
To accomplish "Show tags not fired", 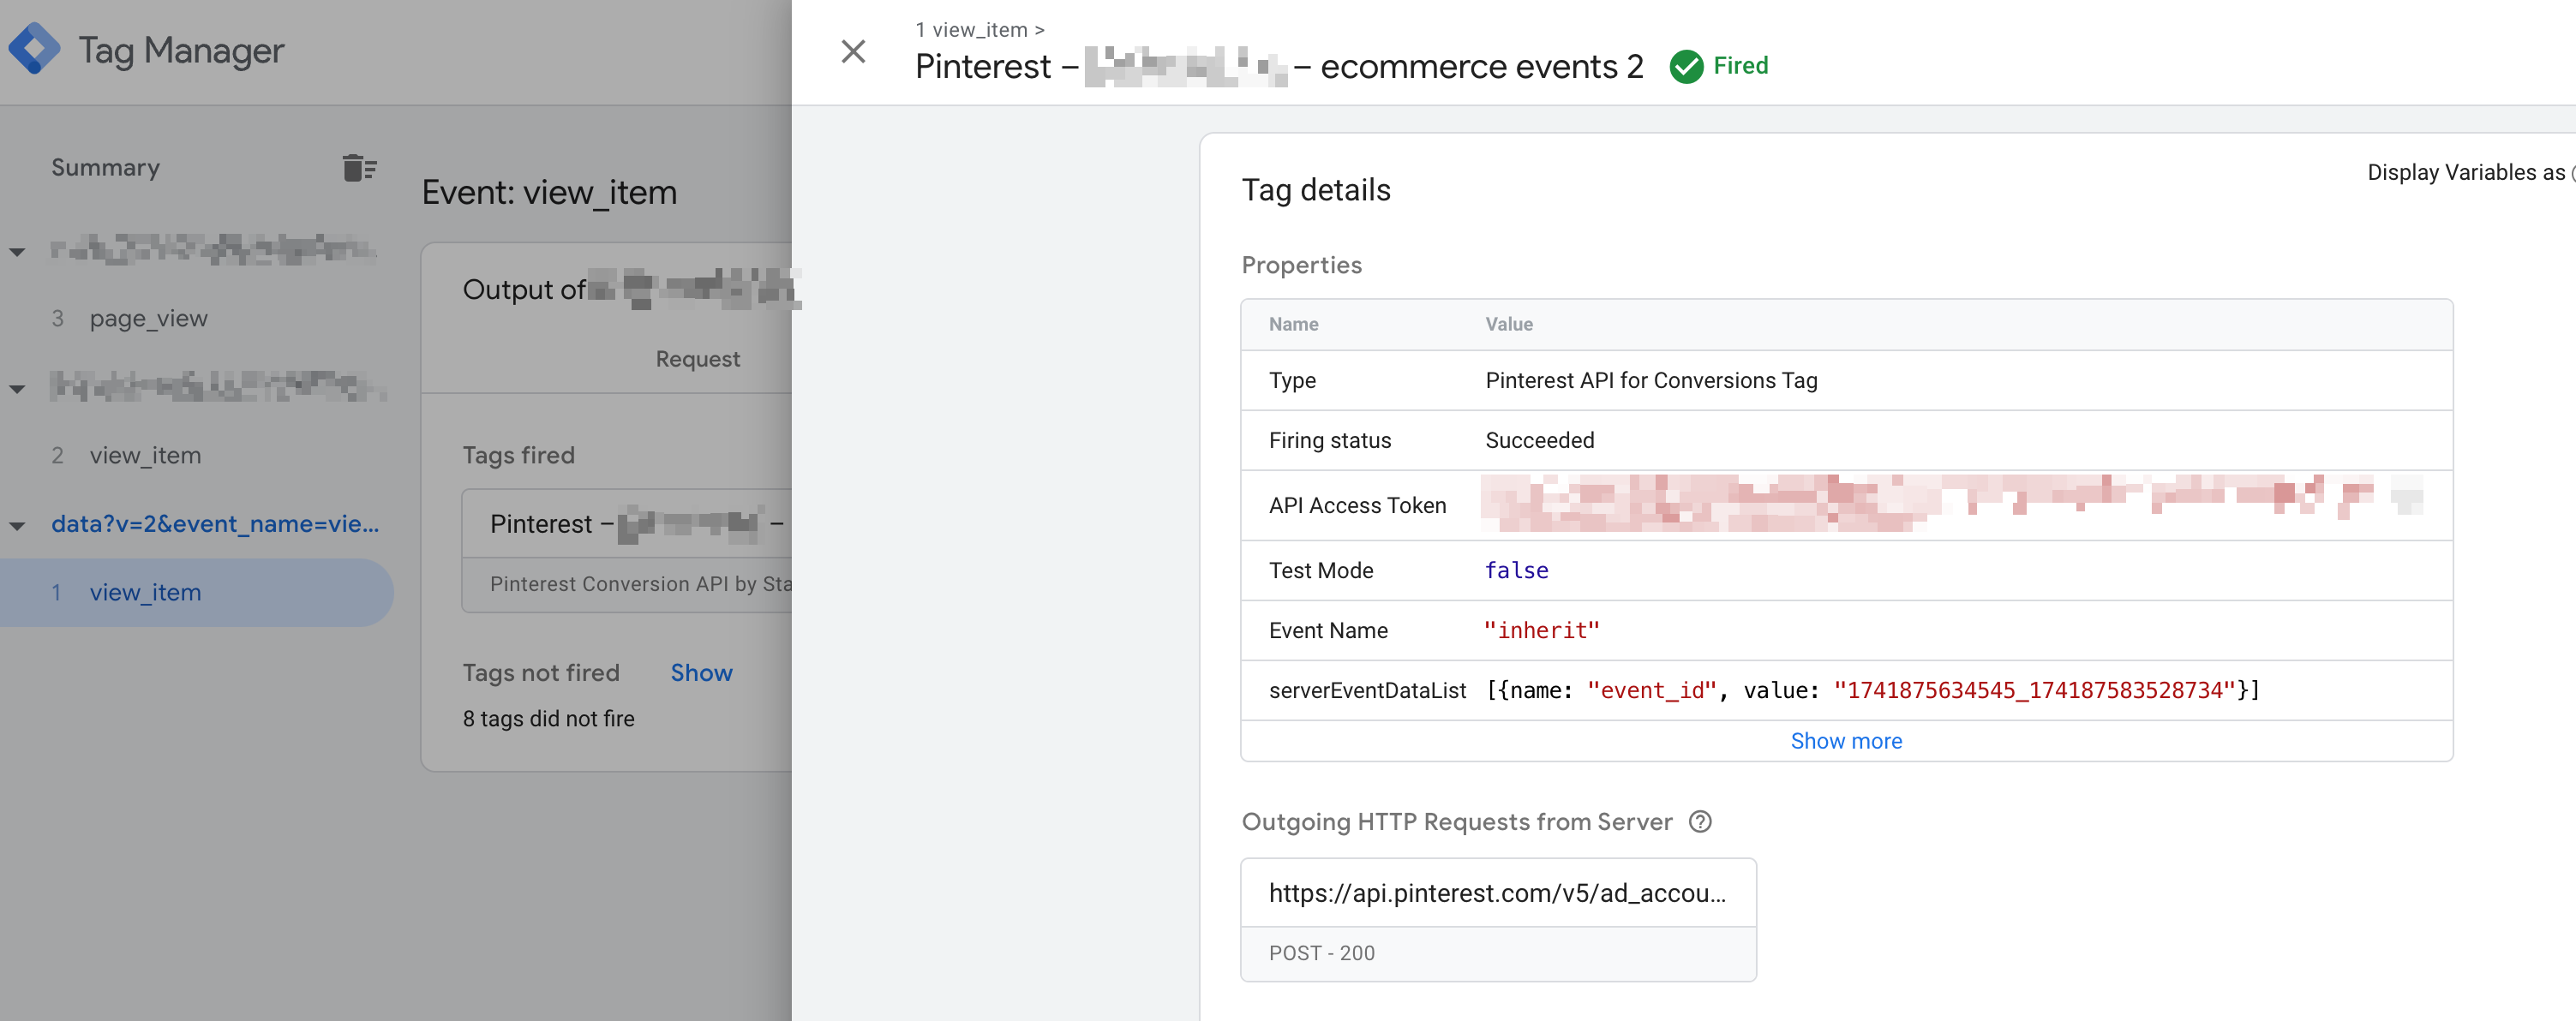I will (x=701, y=672).
